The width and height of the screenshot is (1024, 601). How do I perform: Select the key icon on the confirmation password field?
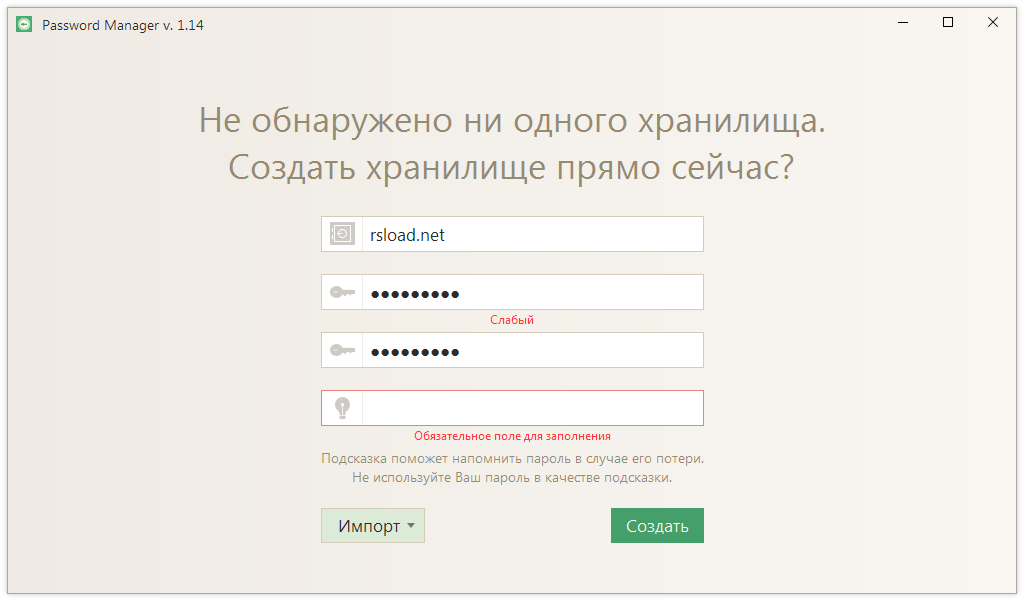click(341, 349)
